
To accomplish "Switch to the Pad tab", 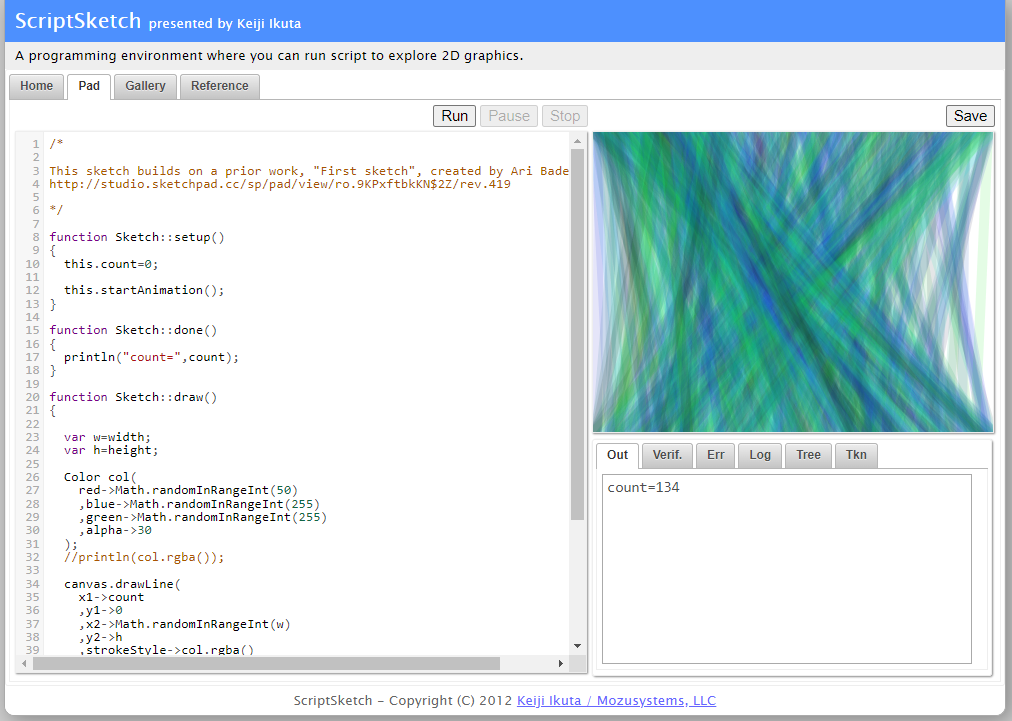I will click(x=89, y=86).
